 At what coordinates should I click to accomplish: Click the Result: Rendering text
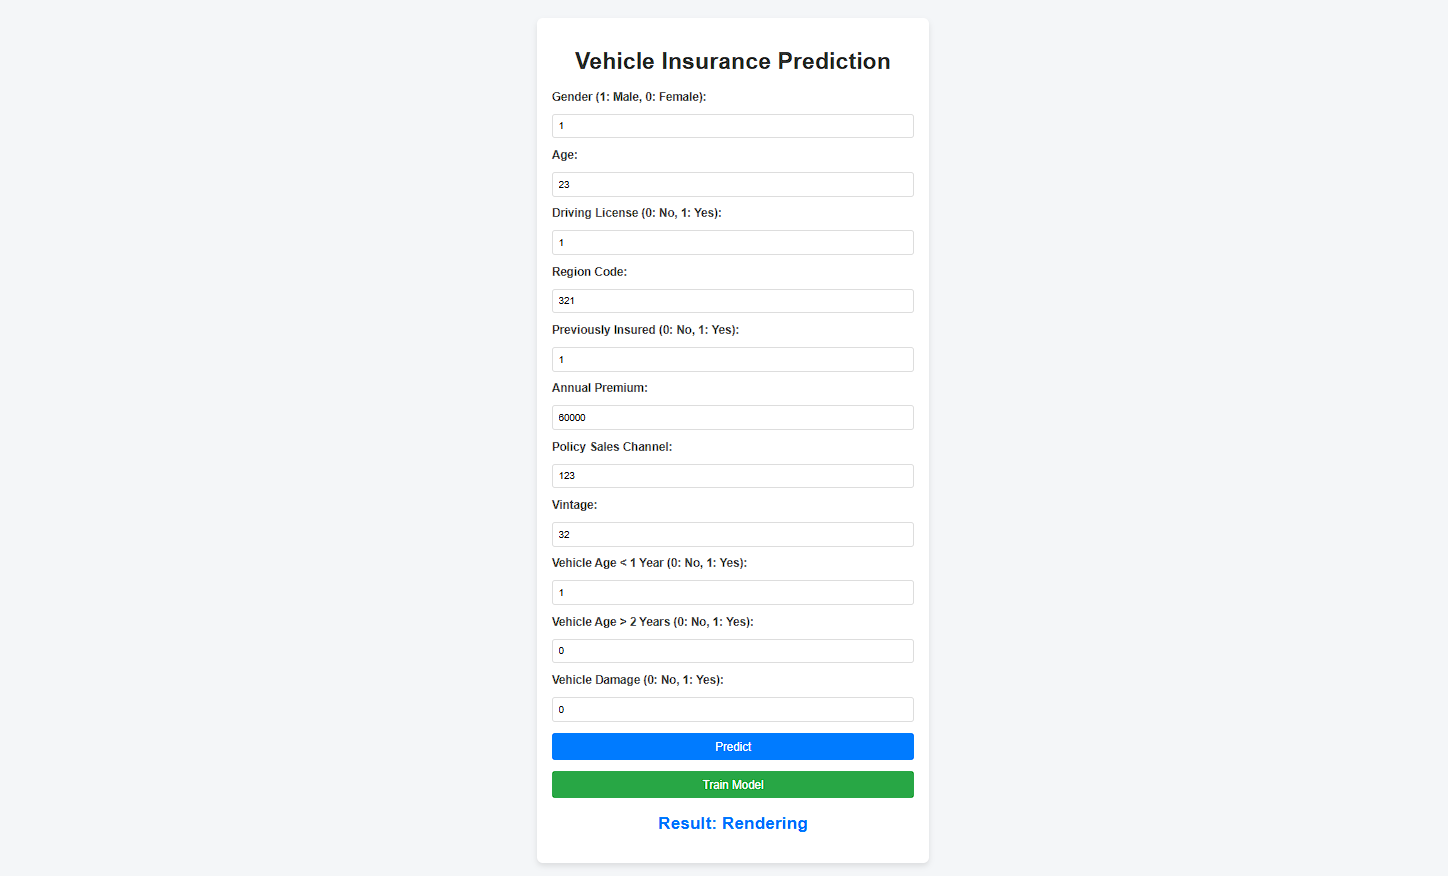(732, 823)
